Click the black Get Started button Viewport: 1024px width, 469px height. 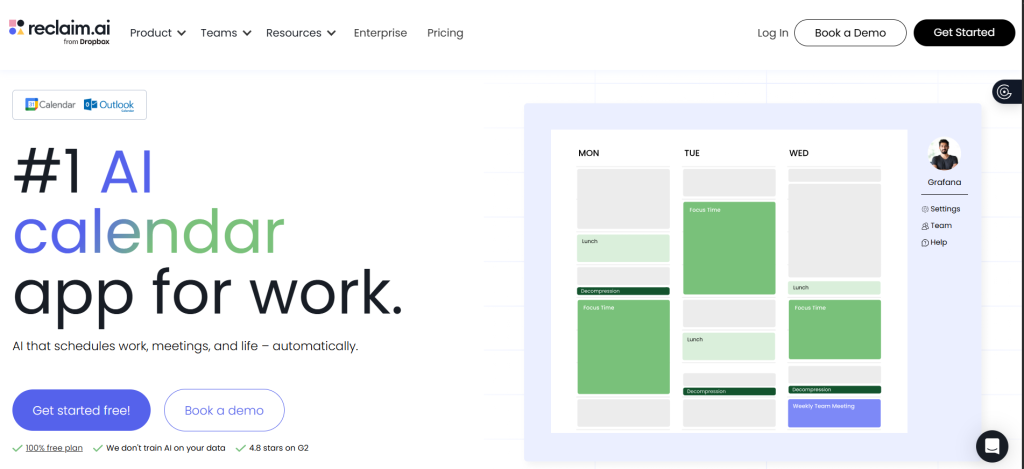point(964,33)
